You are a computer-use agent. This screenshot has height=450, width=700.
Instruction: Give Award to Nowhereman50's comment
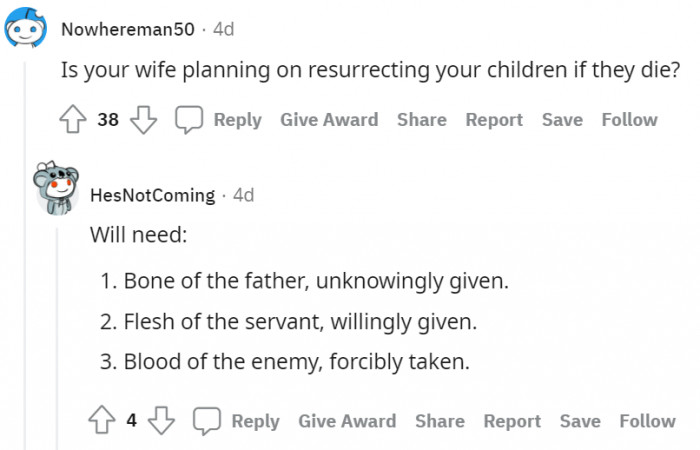pyautogui.click(x=329, y=120)
